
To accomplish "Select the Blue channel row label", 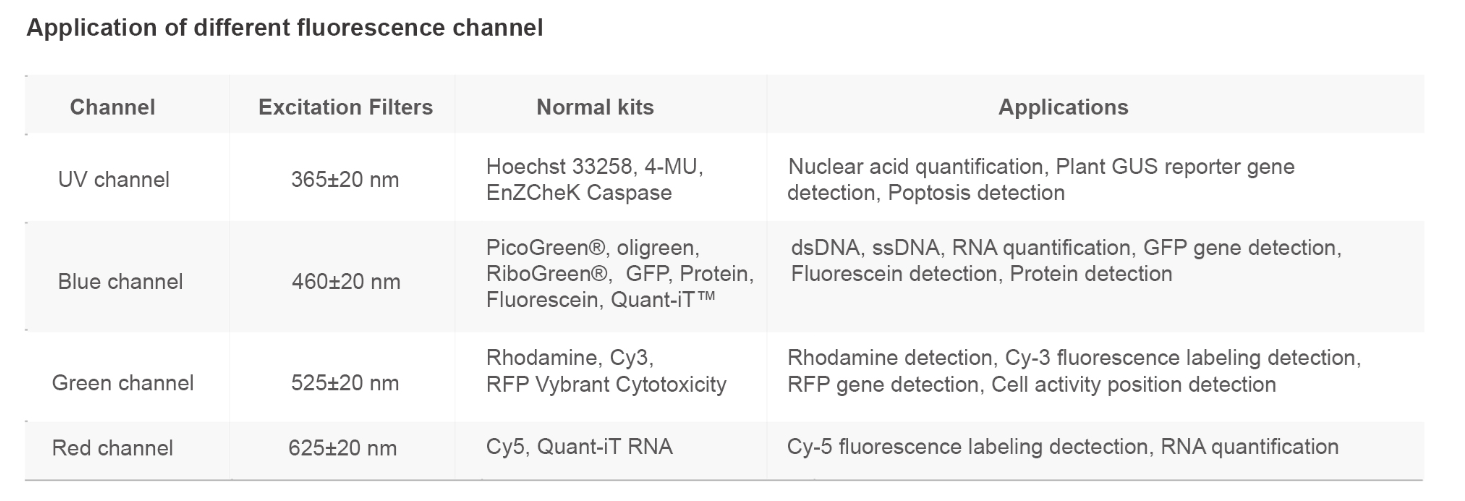I will (120, 282).
